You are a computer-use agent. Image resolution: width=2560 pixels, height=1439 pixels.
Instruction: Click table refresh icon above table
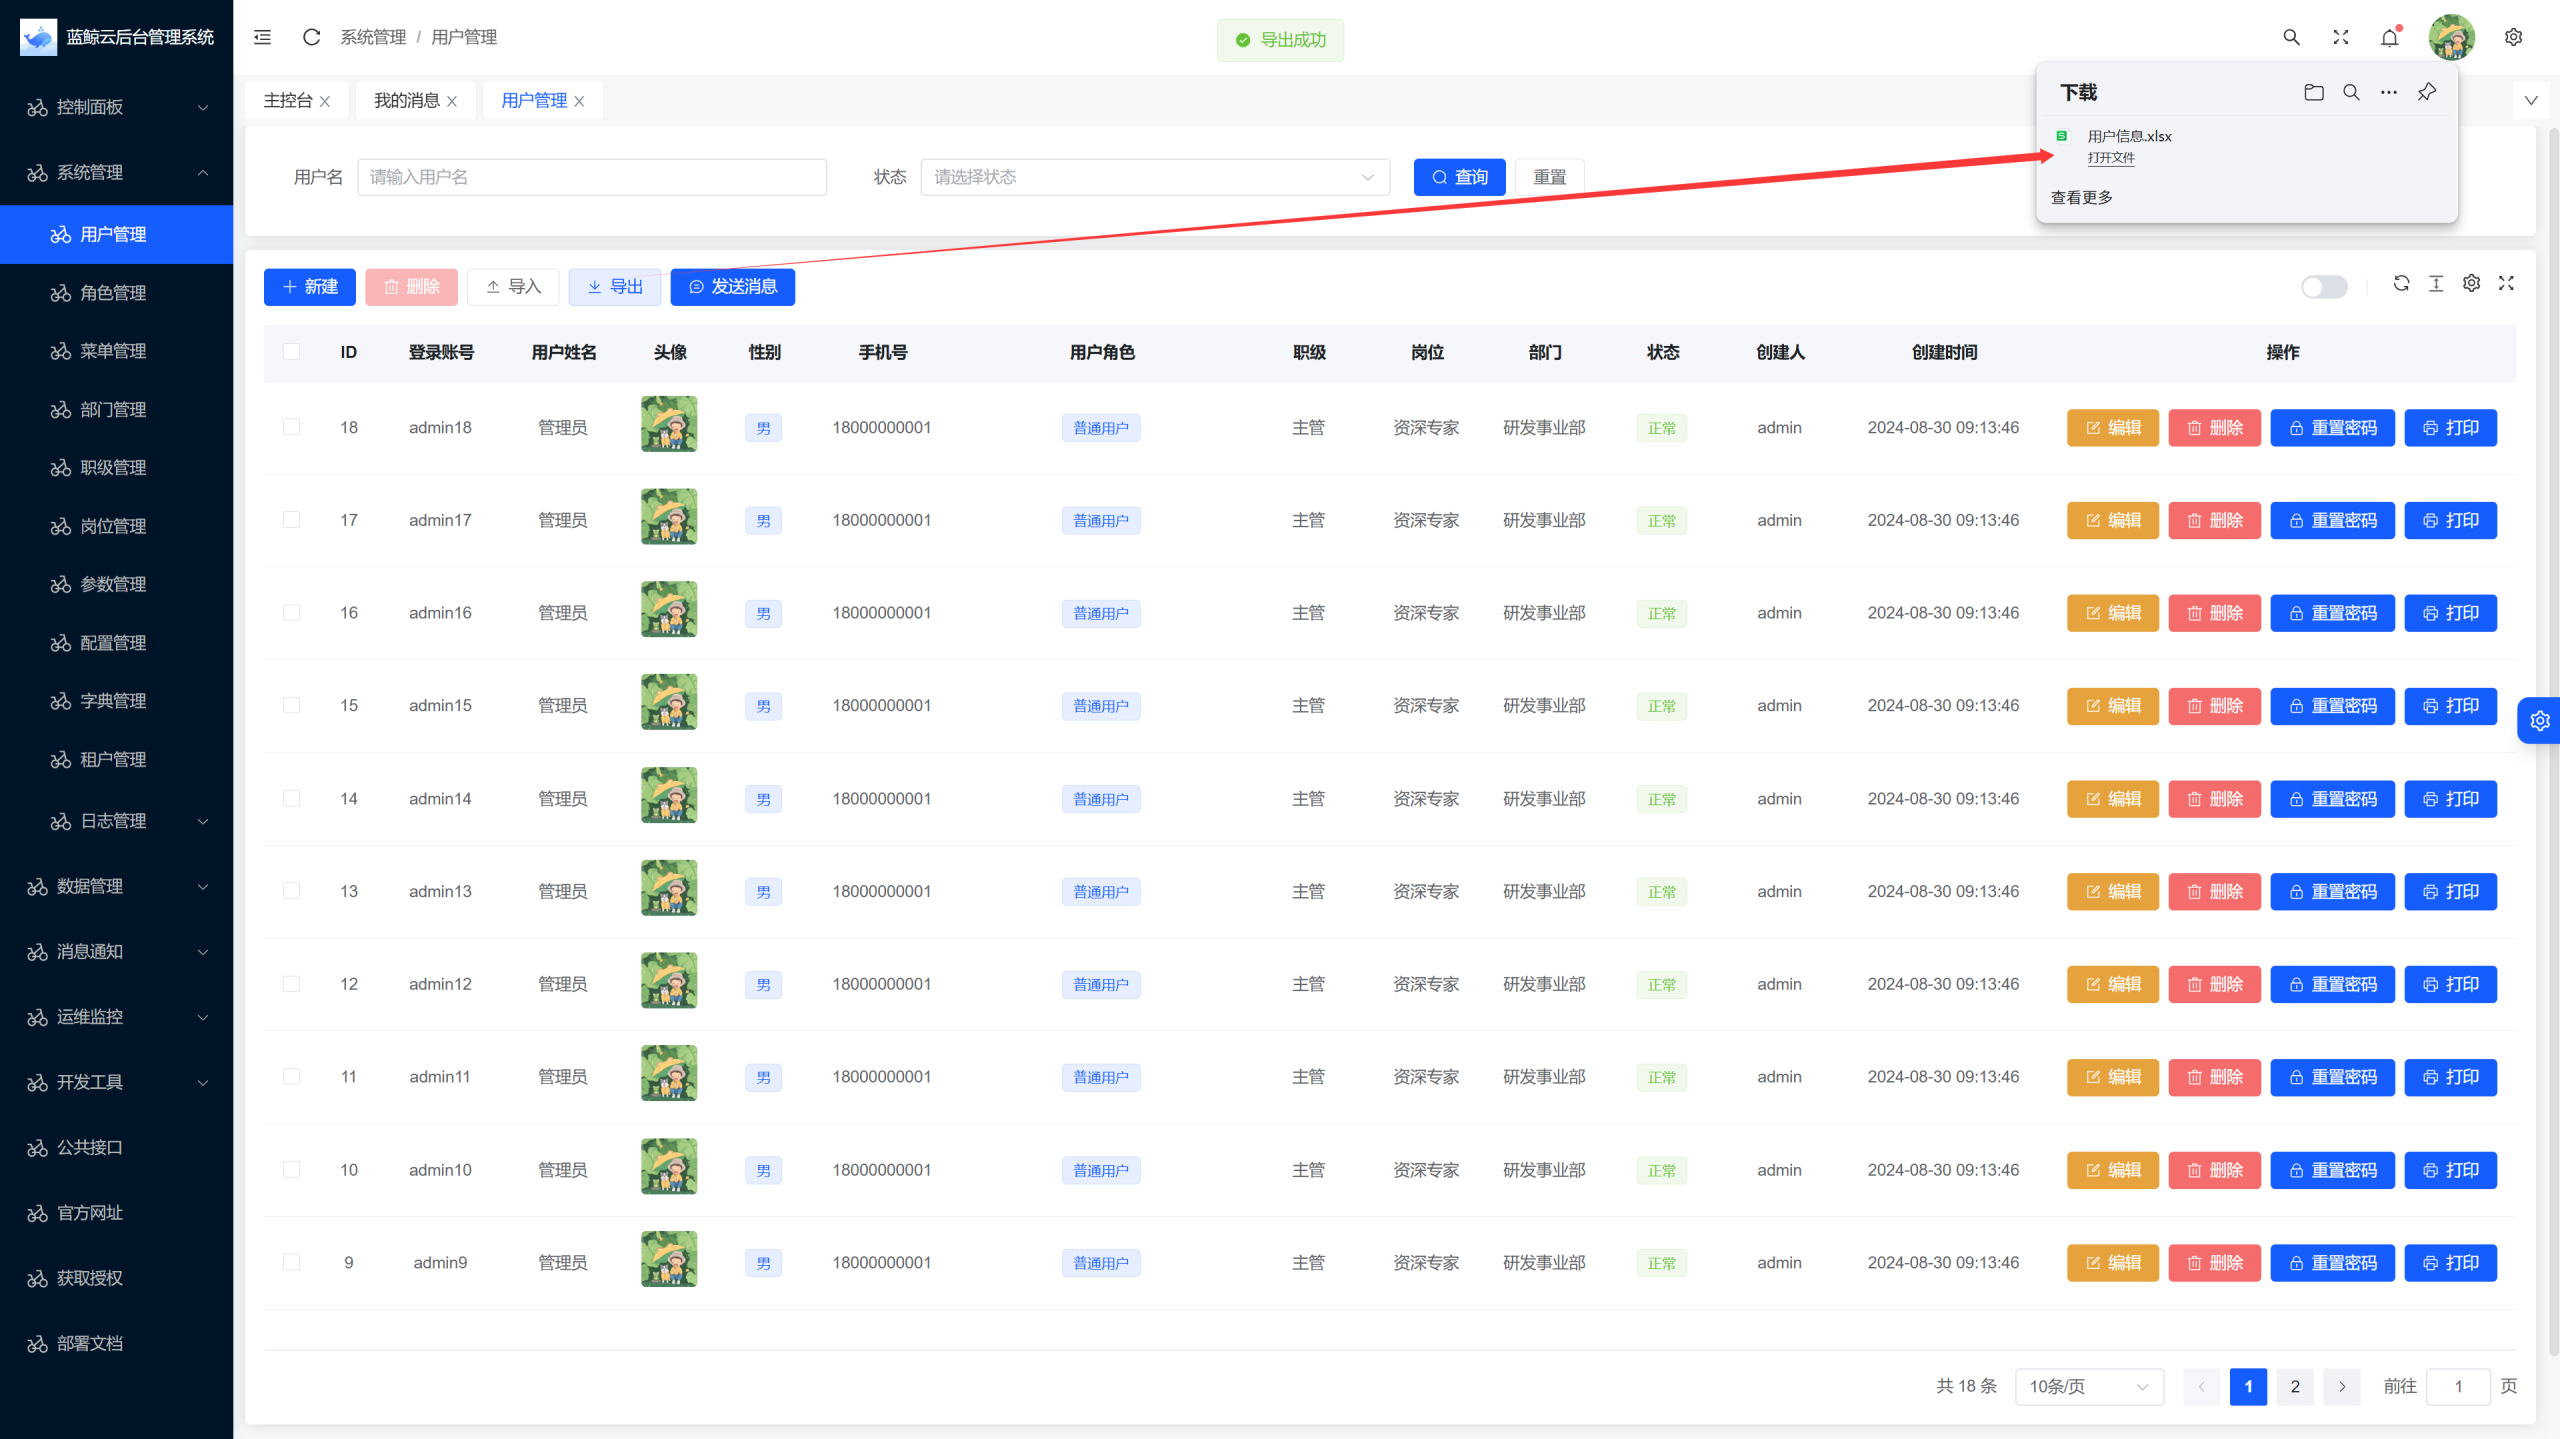(x=2401, y=284)
